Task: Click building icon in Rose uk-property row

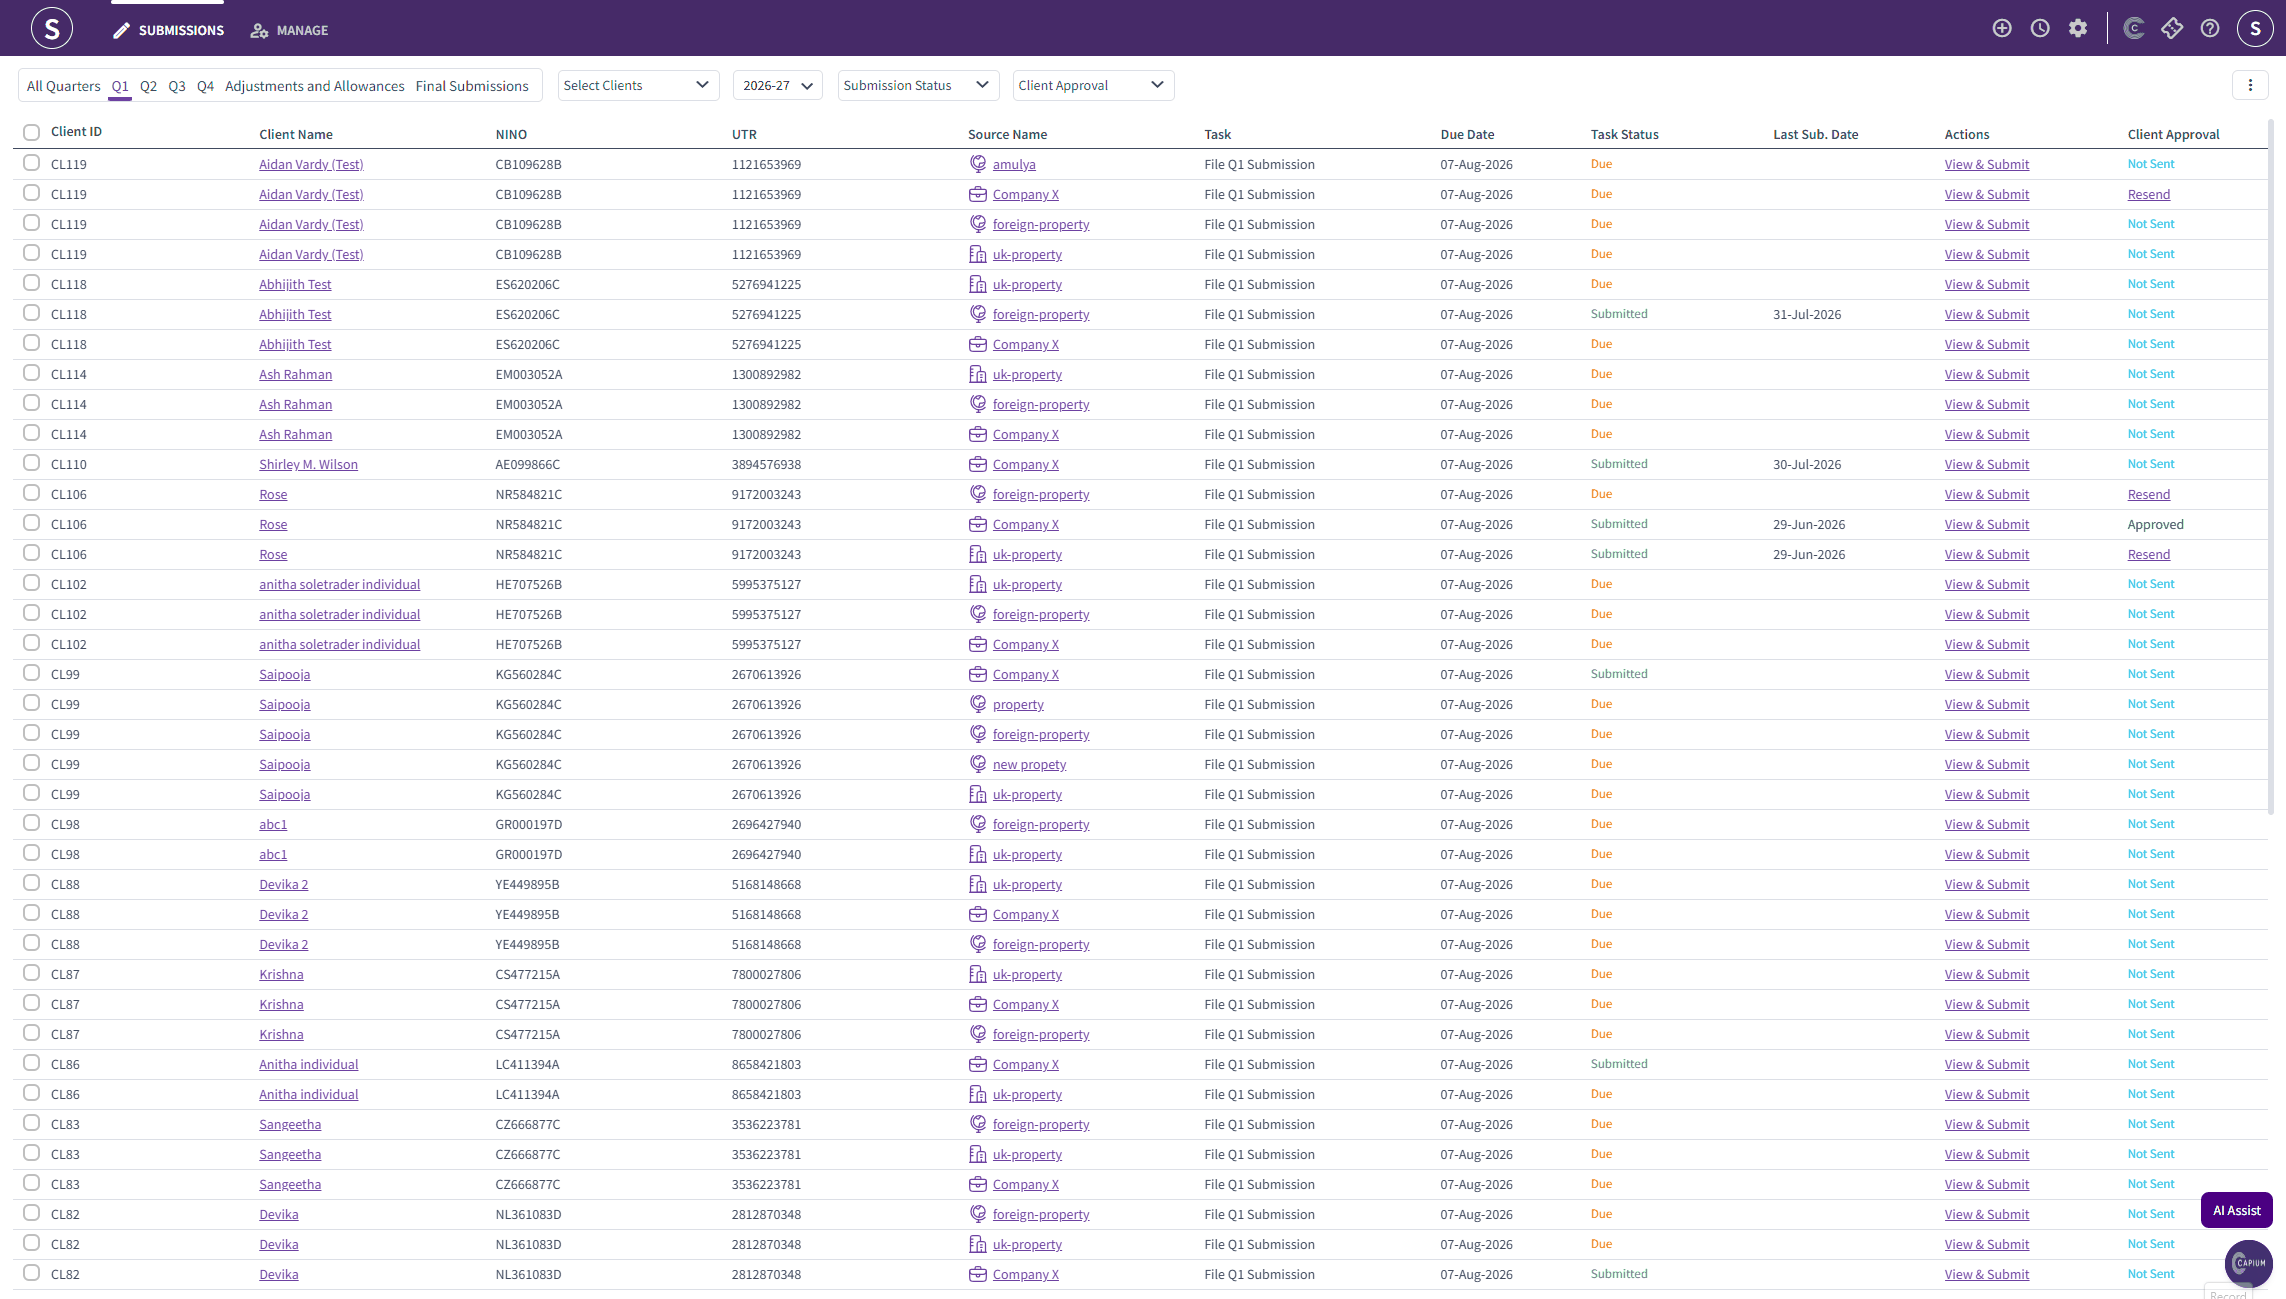Action: [x=978, y=554]
